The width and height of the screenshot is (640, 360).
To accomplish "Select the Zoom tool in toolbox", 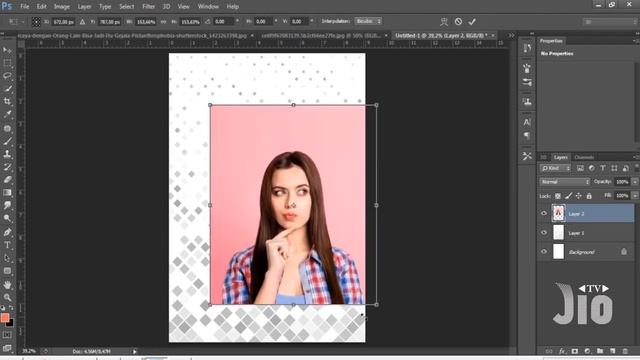I will (x=7, y=297).
